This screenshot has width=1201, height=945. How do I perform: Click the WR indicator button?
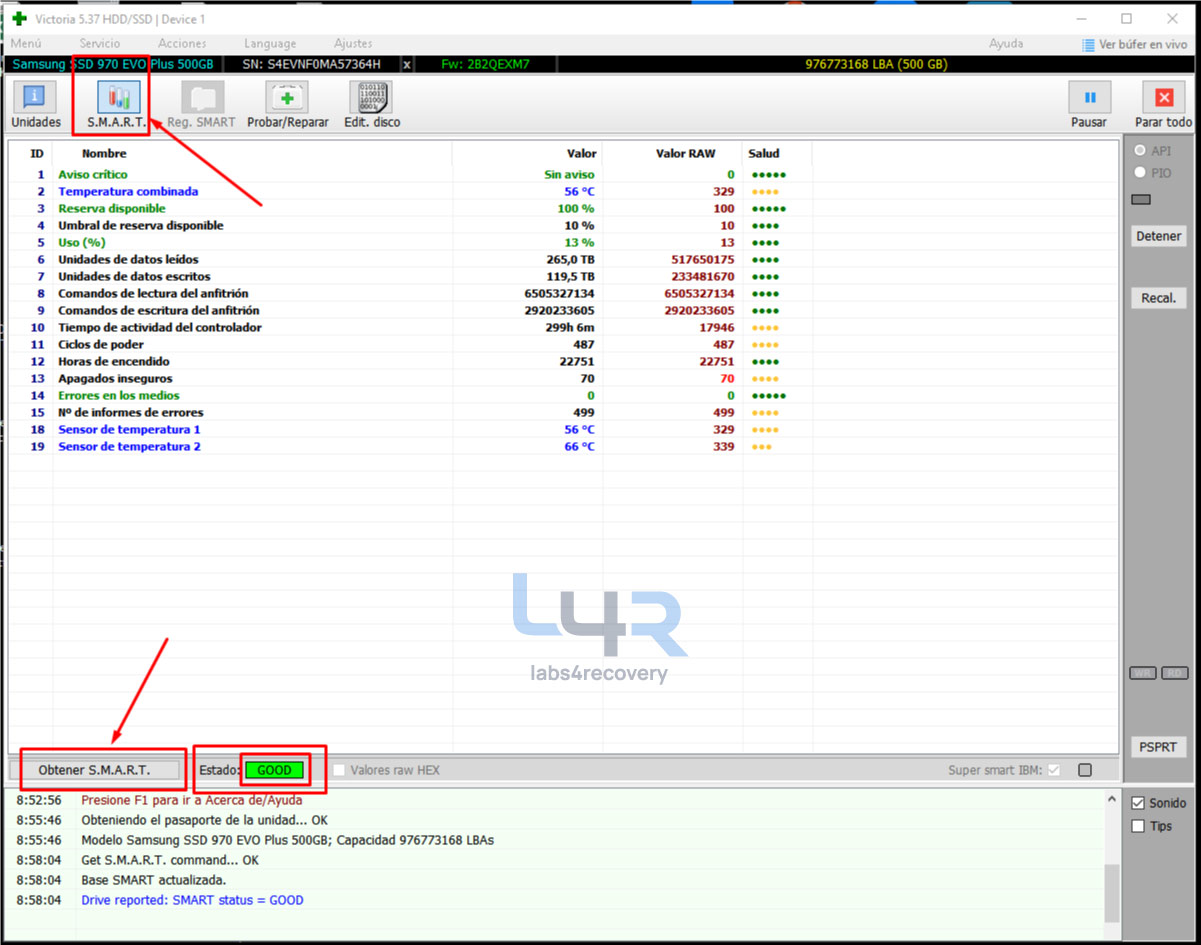click(x=1143, y=673)
